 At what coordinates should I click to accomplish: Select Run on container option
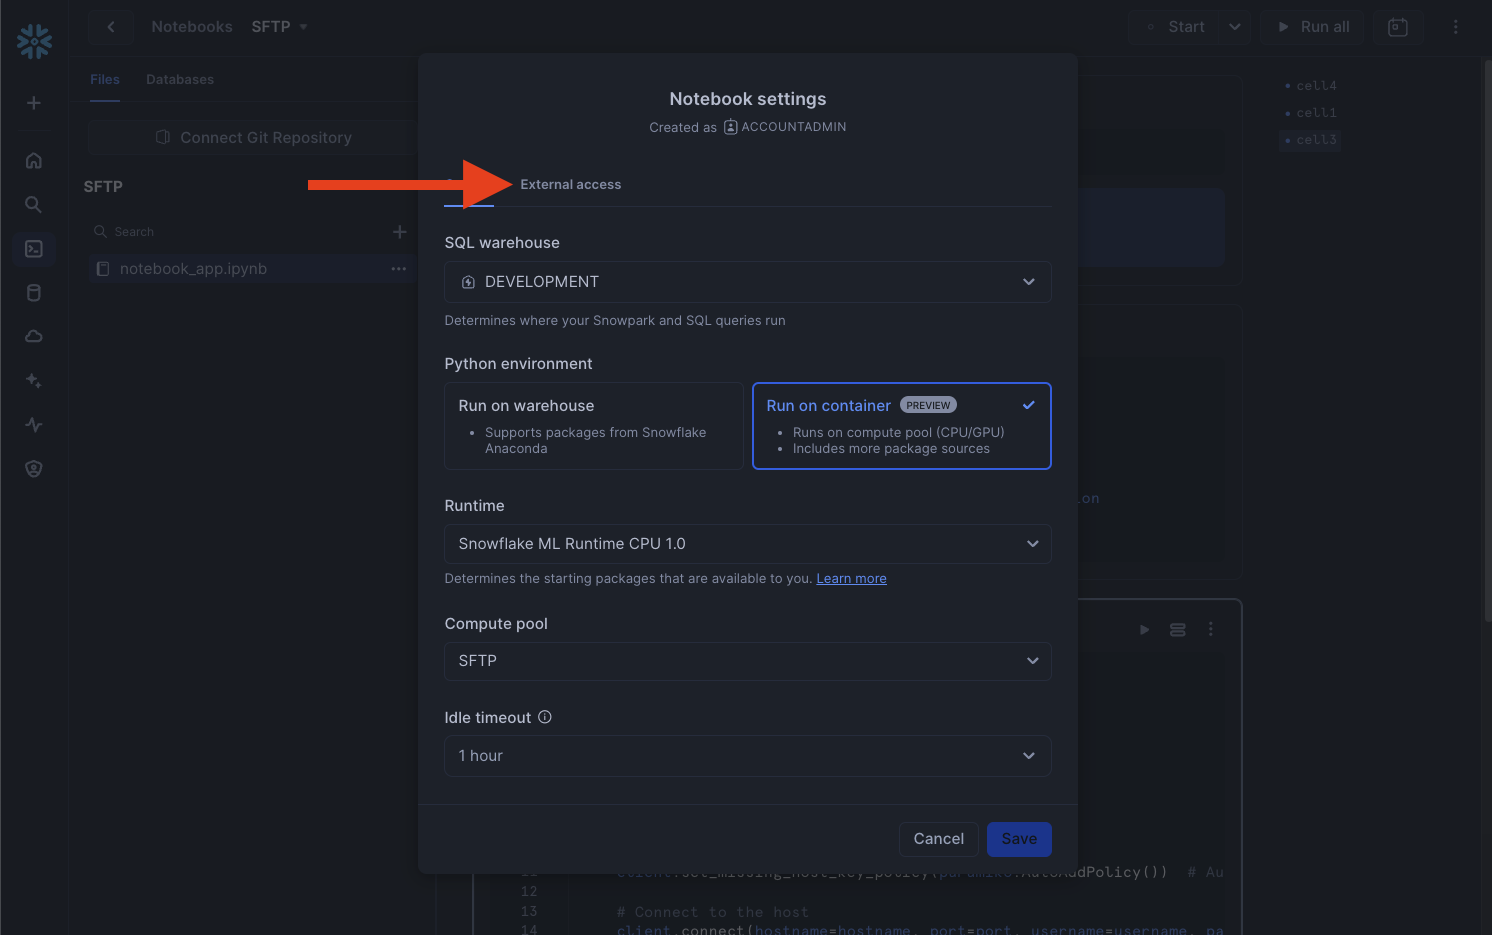(x=901, y=426)
